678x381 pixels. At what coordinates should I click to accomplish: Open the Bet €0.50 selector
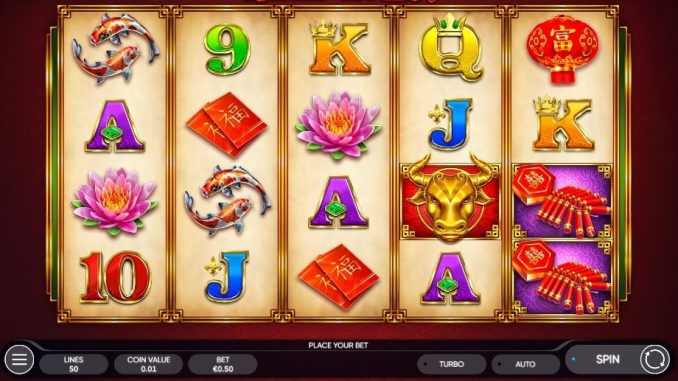tap(223, 364)
